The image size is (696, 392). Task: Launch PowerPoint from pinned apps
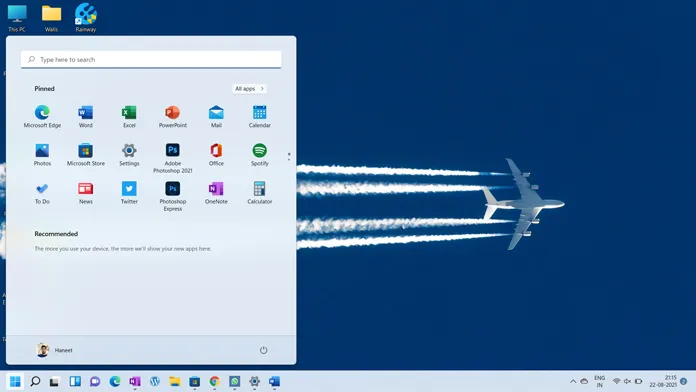pyautogui.click(x=173, y=117)
